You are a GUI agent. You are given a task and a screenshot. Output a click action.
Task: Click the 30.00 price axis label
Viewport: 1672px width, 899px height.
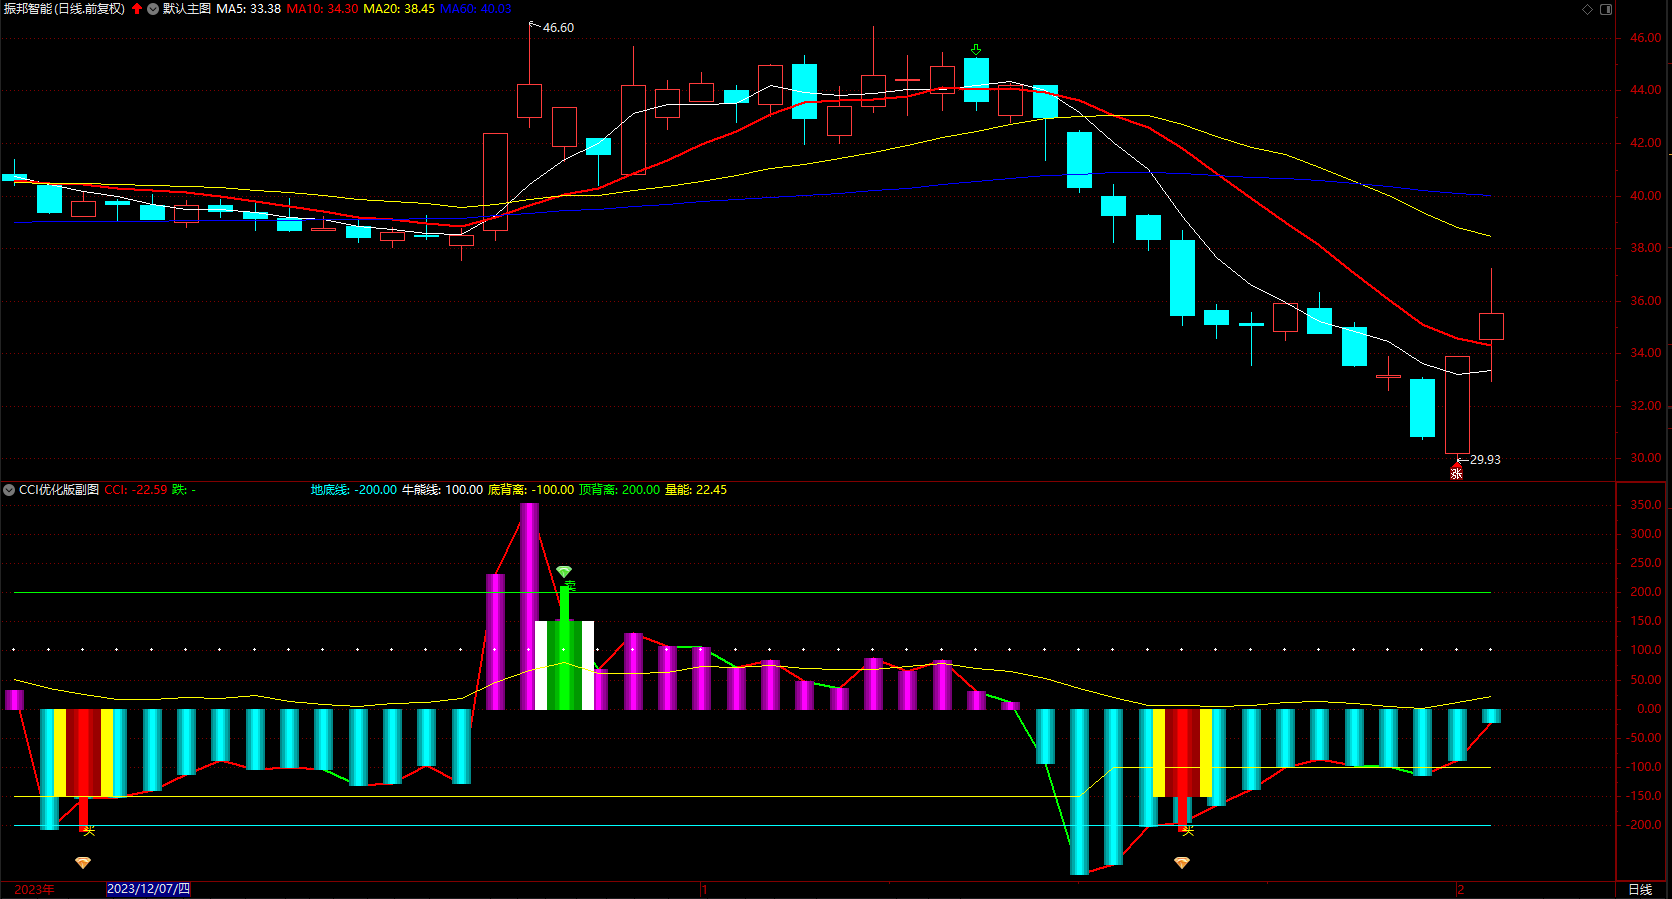click(1645, 458)
